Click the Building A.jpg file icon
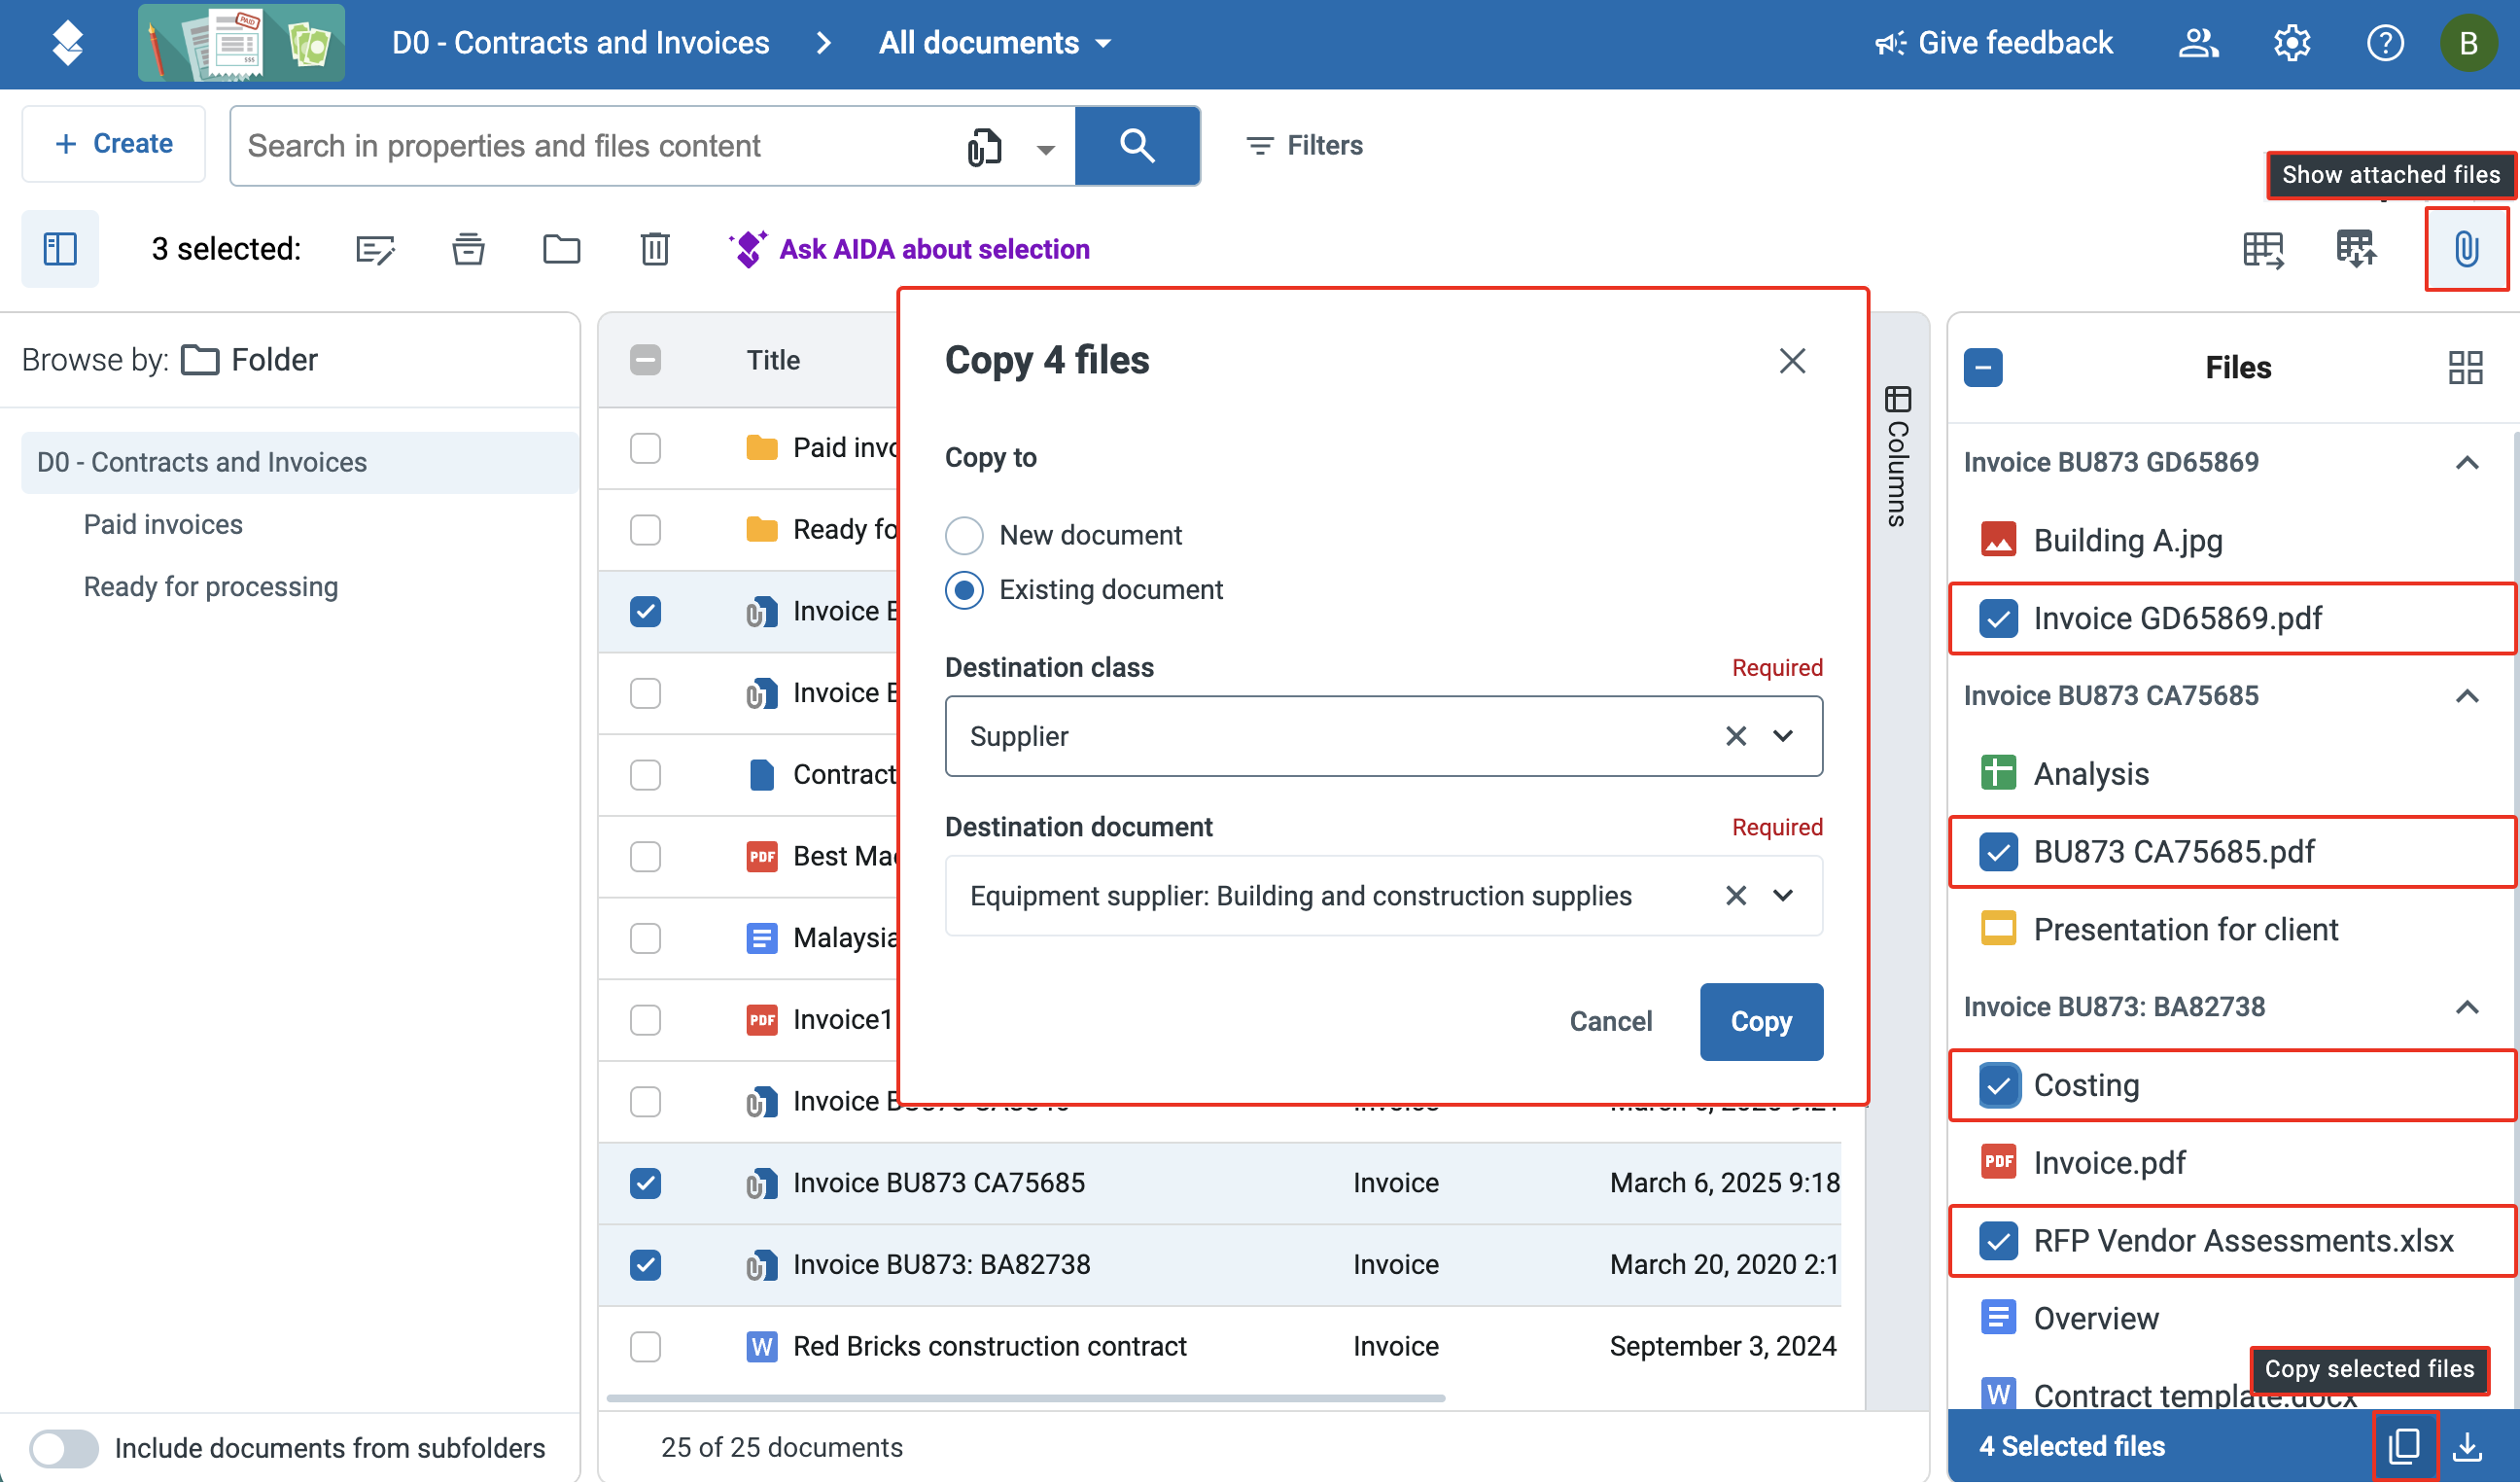 1998,541
